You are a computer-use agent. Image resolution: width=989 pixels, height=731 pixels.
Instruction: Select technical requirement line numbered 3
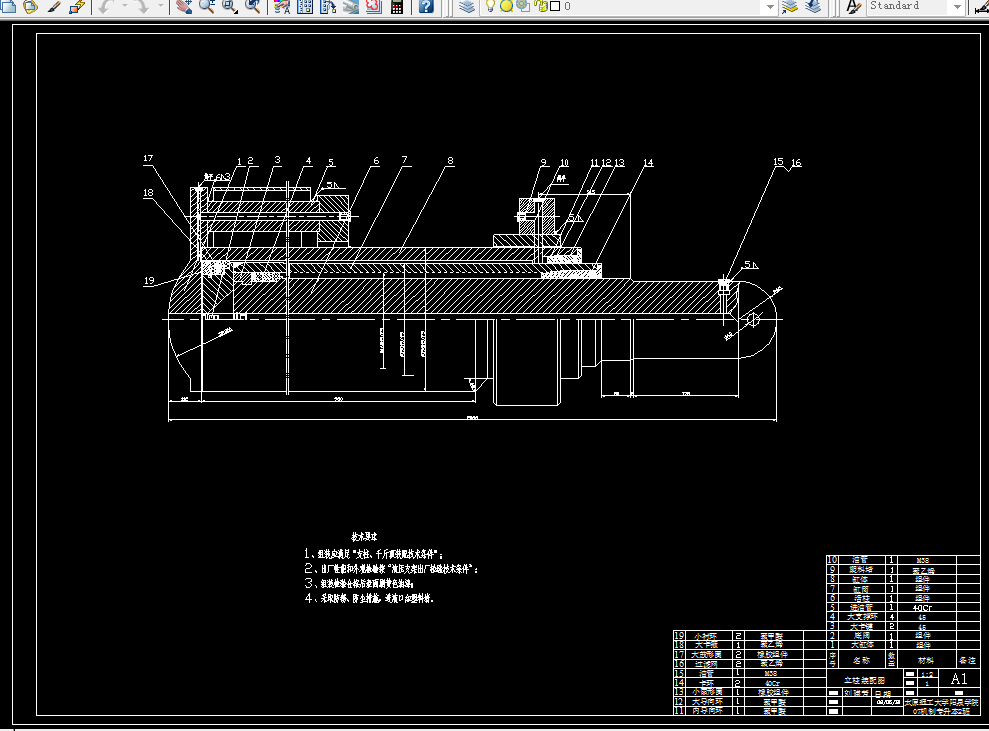point(359,583)
